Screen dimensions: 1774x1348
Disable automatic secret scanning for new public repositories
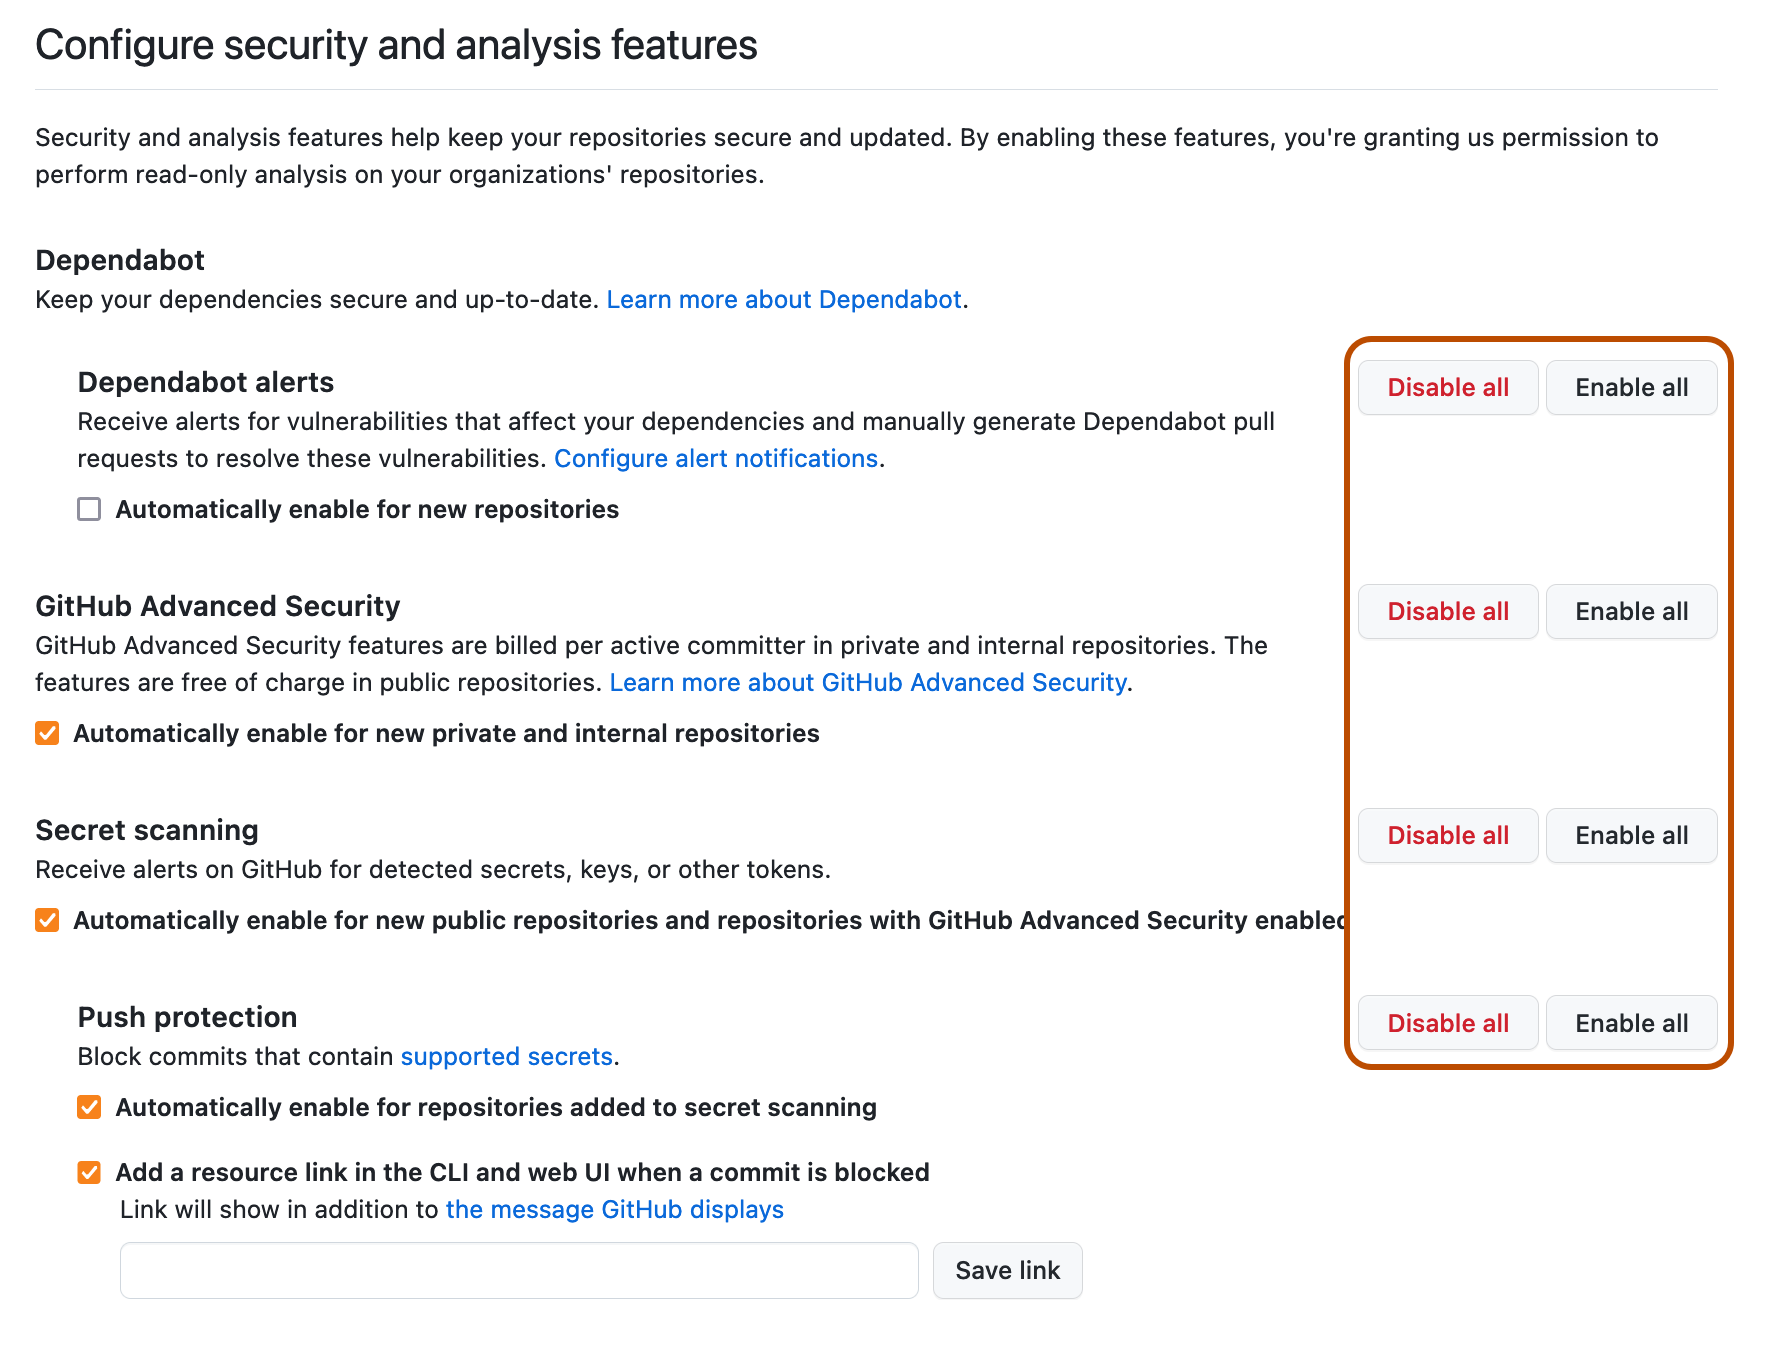[x=46, y=919]
